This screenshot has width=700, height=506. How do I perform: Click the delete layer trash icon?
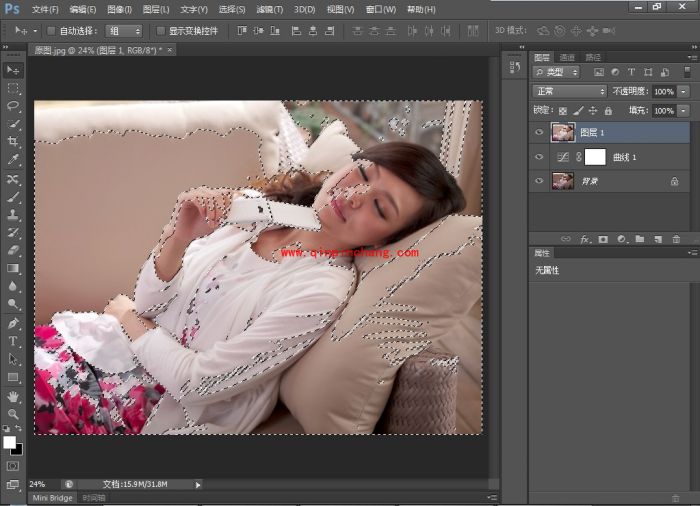coord(676,239)
